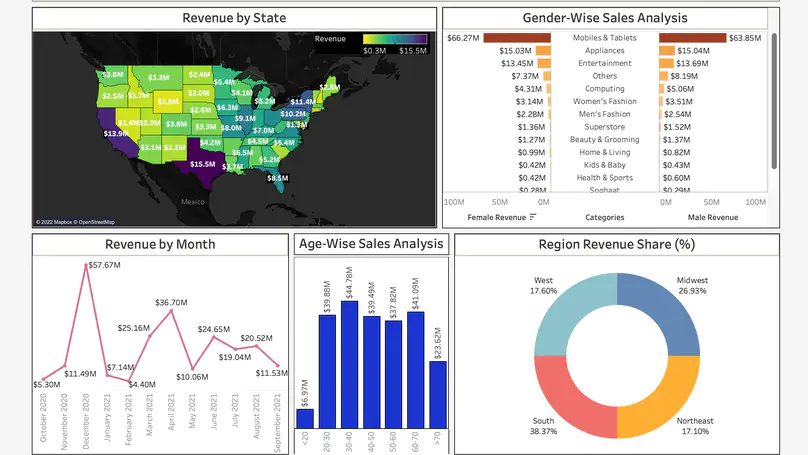This screenshot has height=455, width=808.
Task: Click the Categories axis label
Action: [x=604, y=217]
